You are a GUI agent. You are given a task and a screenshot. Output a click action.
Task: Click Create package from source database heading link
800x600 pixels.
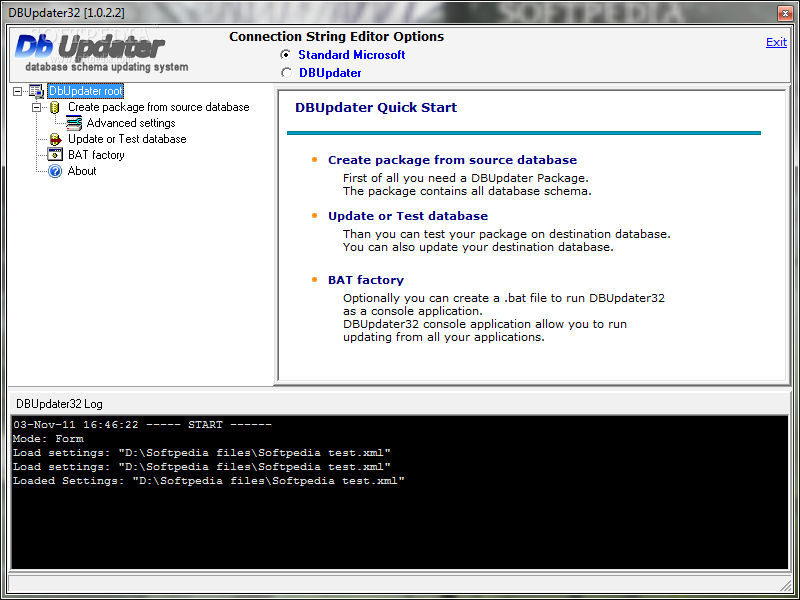click(453, 160)
